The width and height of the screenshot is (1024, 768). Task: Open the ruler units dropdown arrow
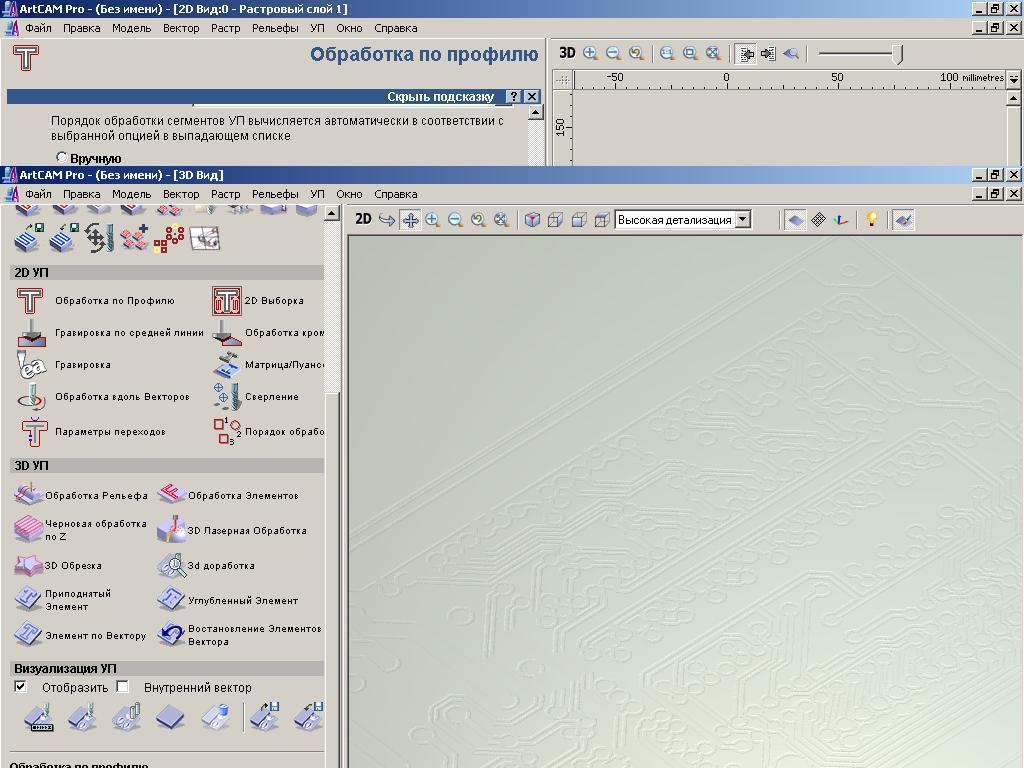tap(1014, 78)
